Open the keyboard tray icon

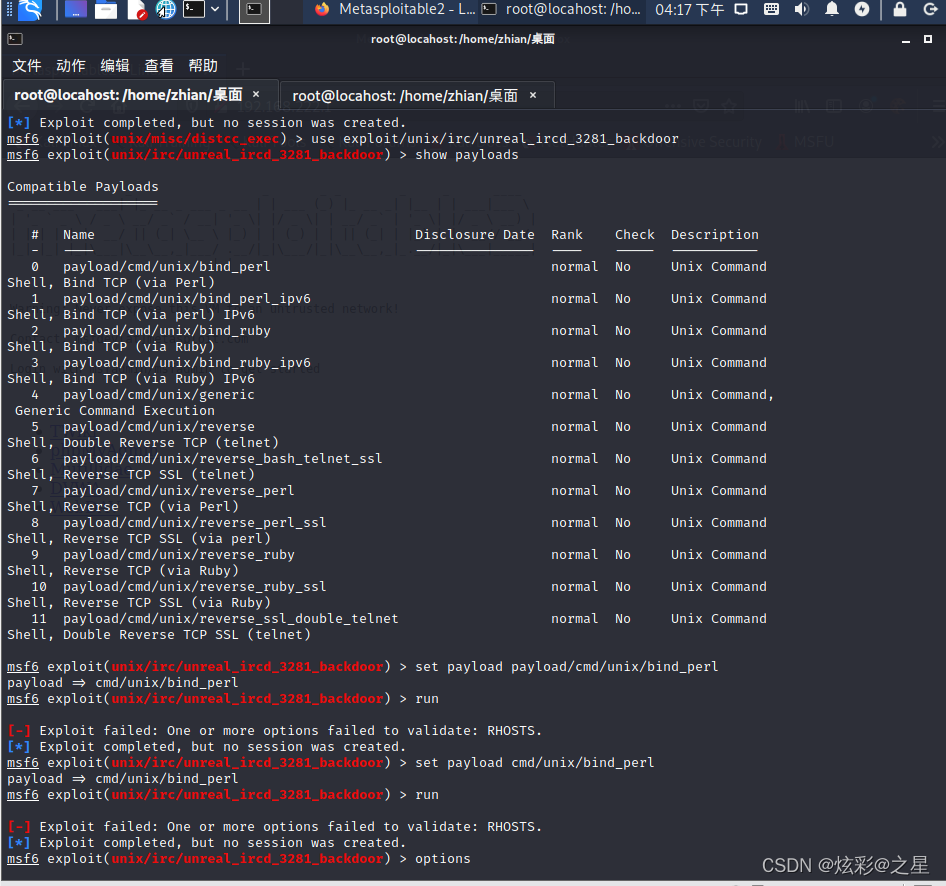click(771, 9)
